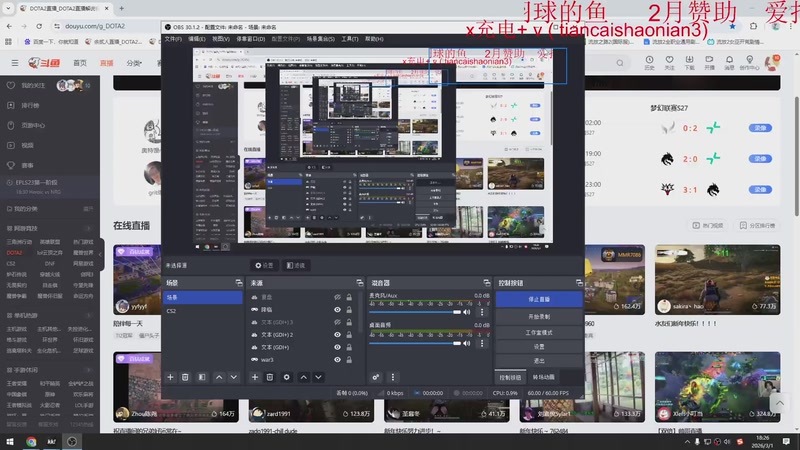Click the source properties button with gear above Scenes

tap(264, 265)
